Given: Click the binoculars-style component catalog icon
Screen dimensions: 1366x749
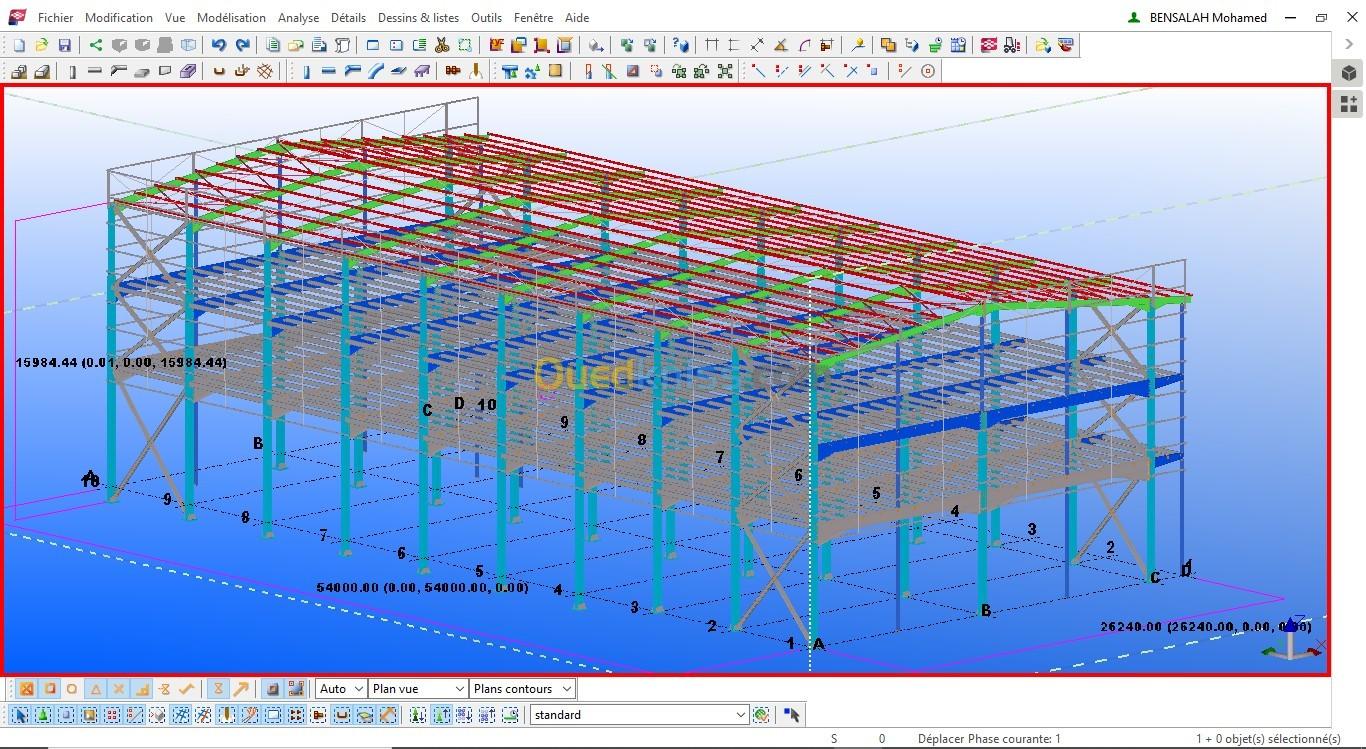Looking at the screenshot, I should click(509, 71).
